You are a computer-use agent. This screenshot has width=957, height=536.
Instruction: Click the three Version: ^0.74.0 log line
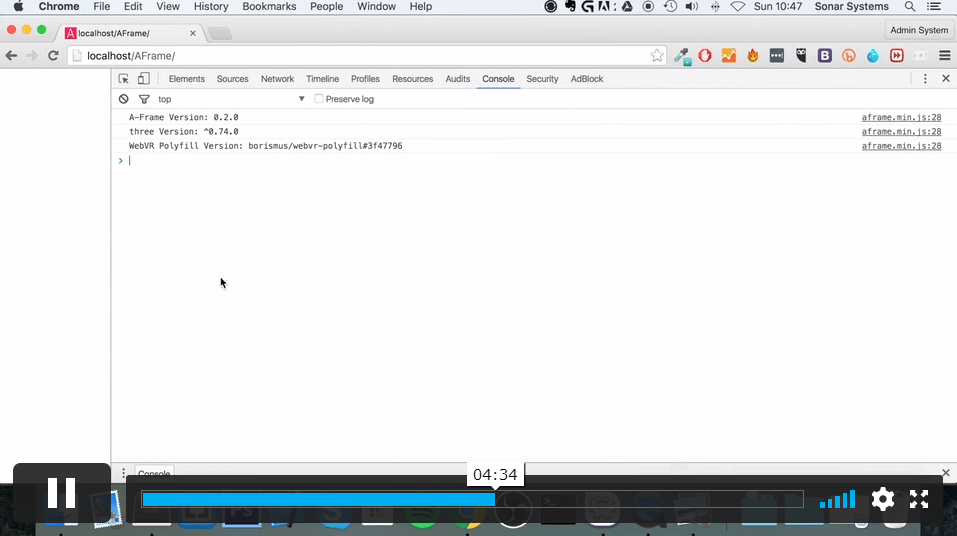[184, 131]
